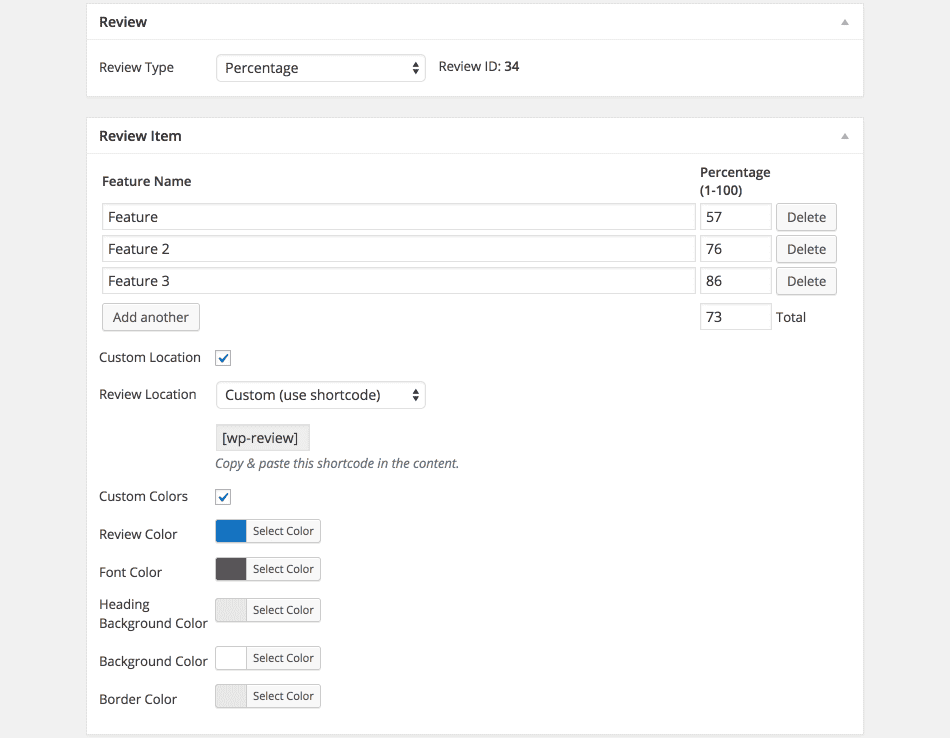Click the Feature 2 percentage field
Image resolution: width=950 pixels, height=738 pixels.
735,248
